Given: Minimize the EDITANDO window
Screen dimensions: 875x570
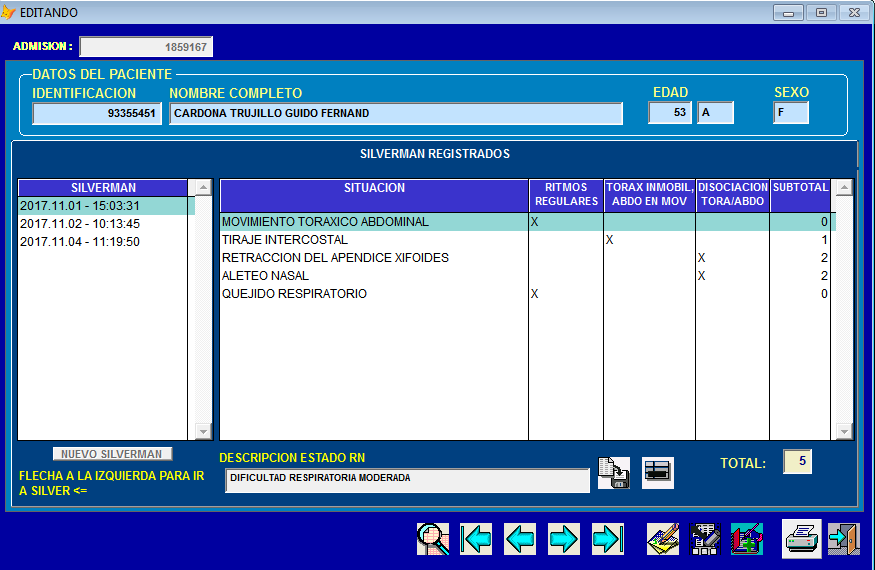Looking at the screenshot, I should (788, 12).
